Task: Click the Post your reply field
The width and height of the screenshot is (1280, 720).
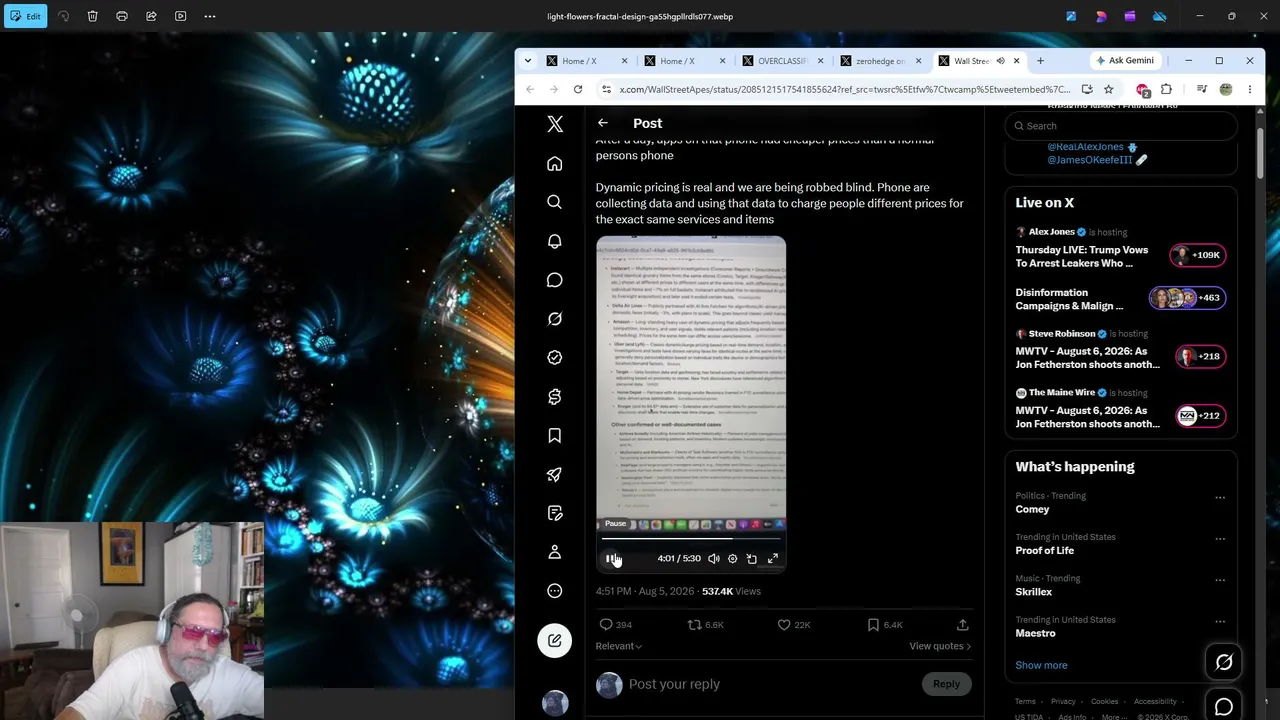Action: click(x=770, y=684)
